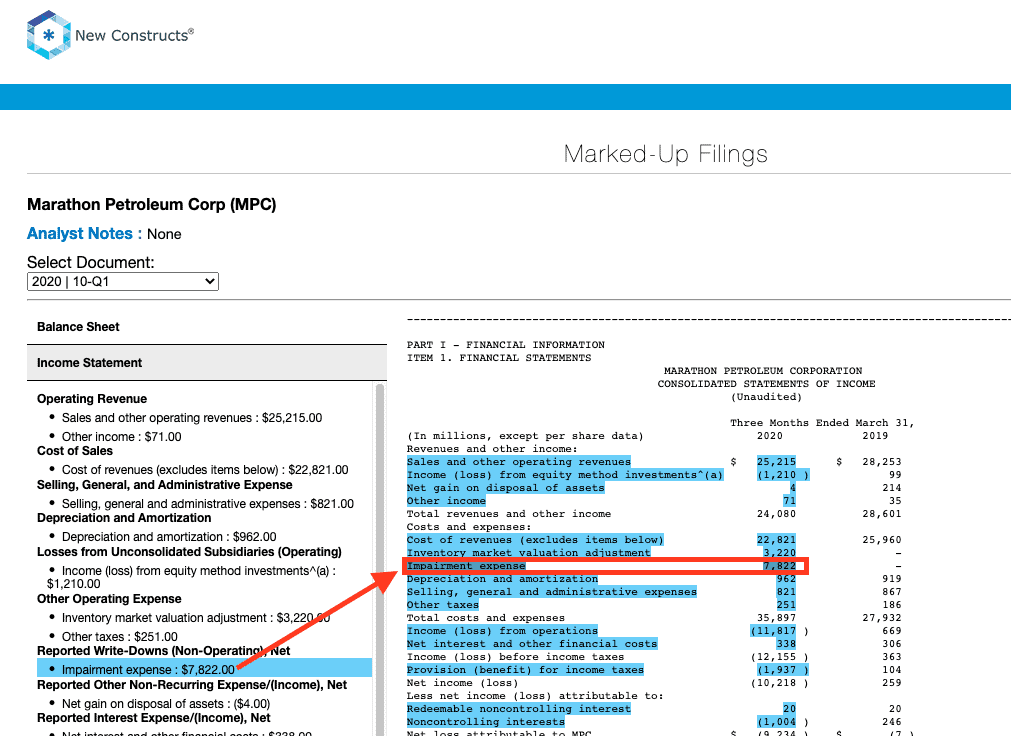Viewport: 1011px width, 736px height.
Task: Click highlighted value (11,817 in filing
Action: coord(774,630)
